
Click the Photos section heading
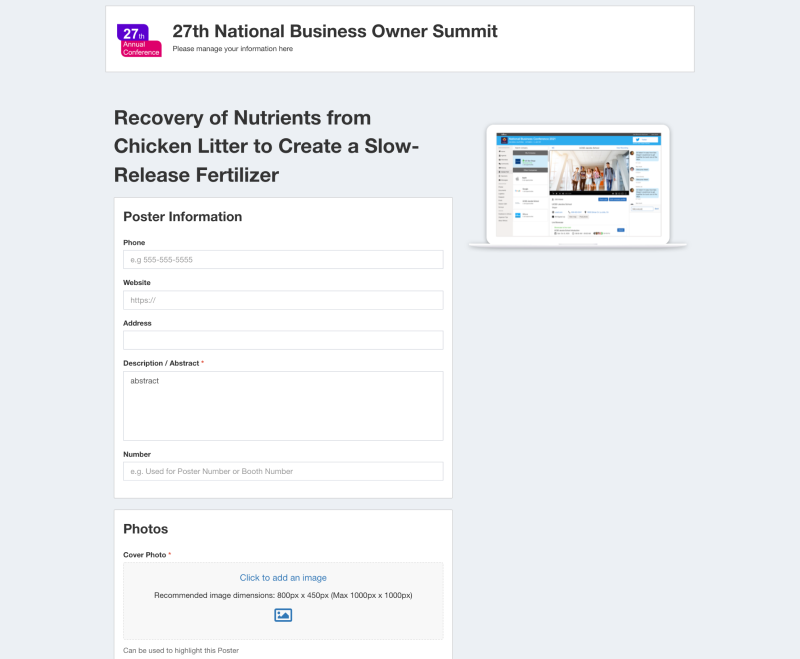pyautogui.click(x=146, y=529)
